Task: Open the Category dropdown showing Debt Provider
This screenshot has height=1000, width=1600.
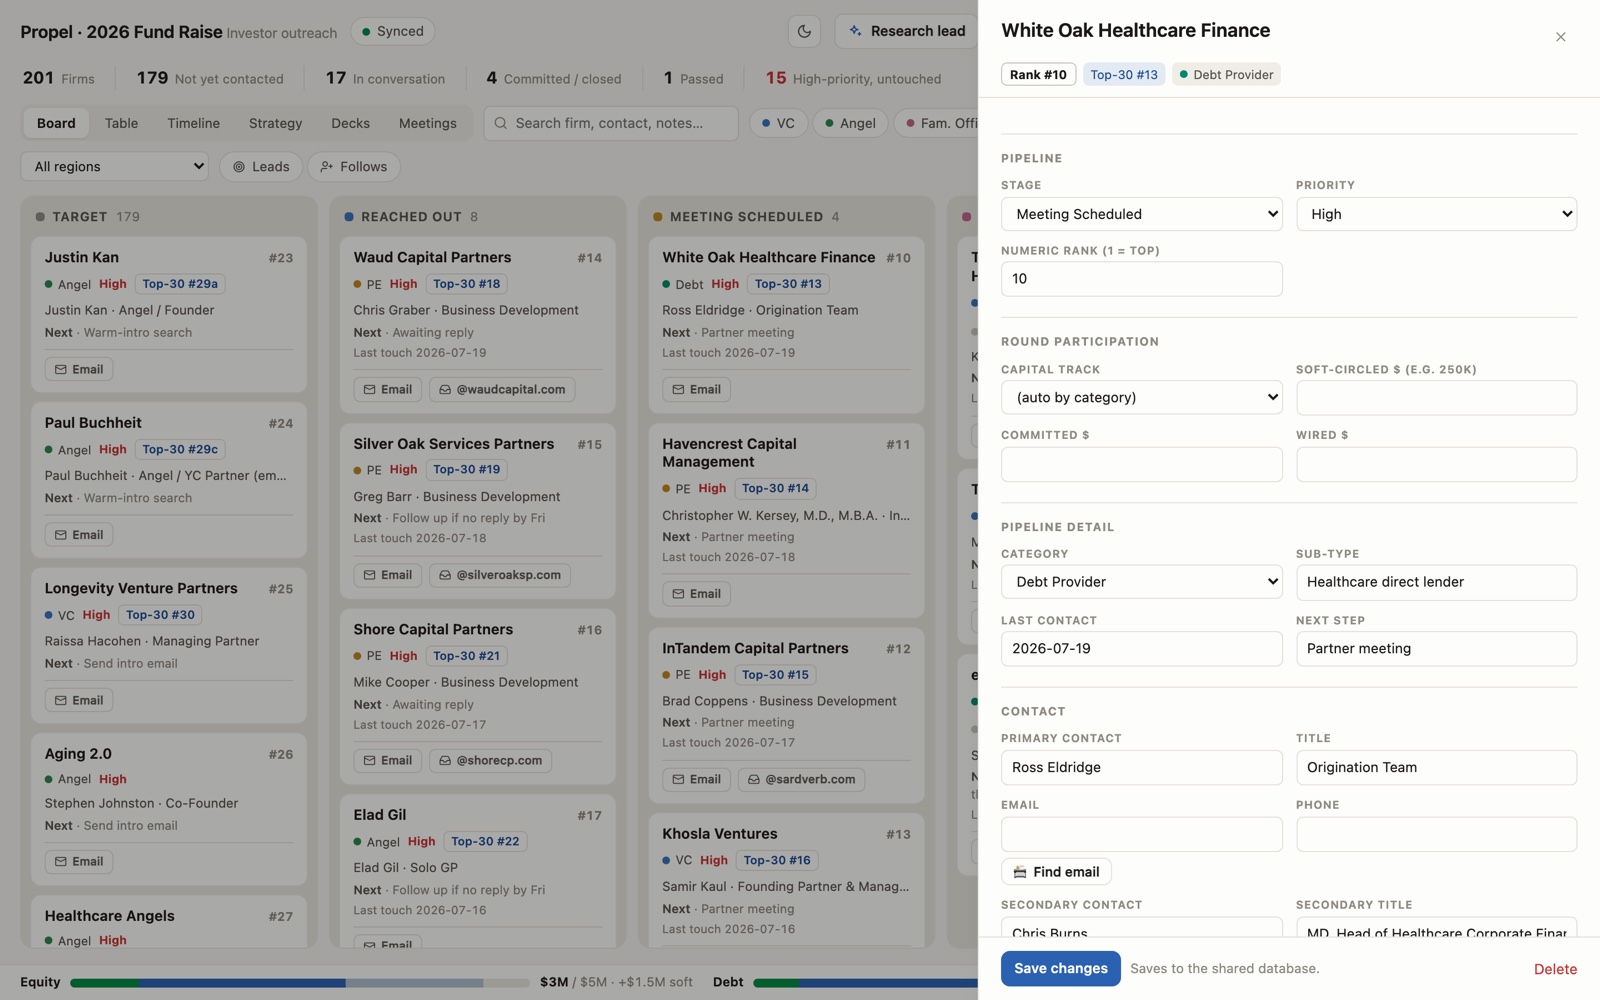Action: [x=1141, y=582]
